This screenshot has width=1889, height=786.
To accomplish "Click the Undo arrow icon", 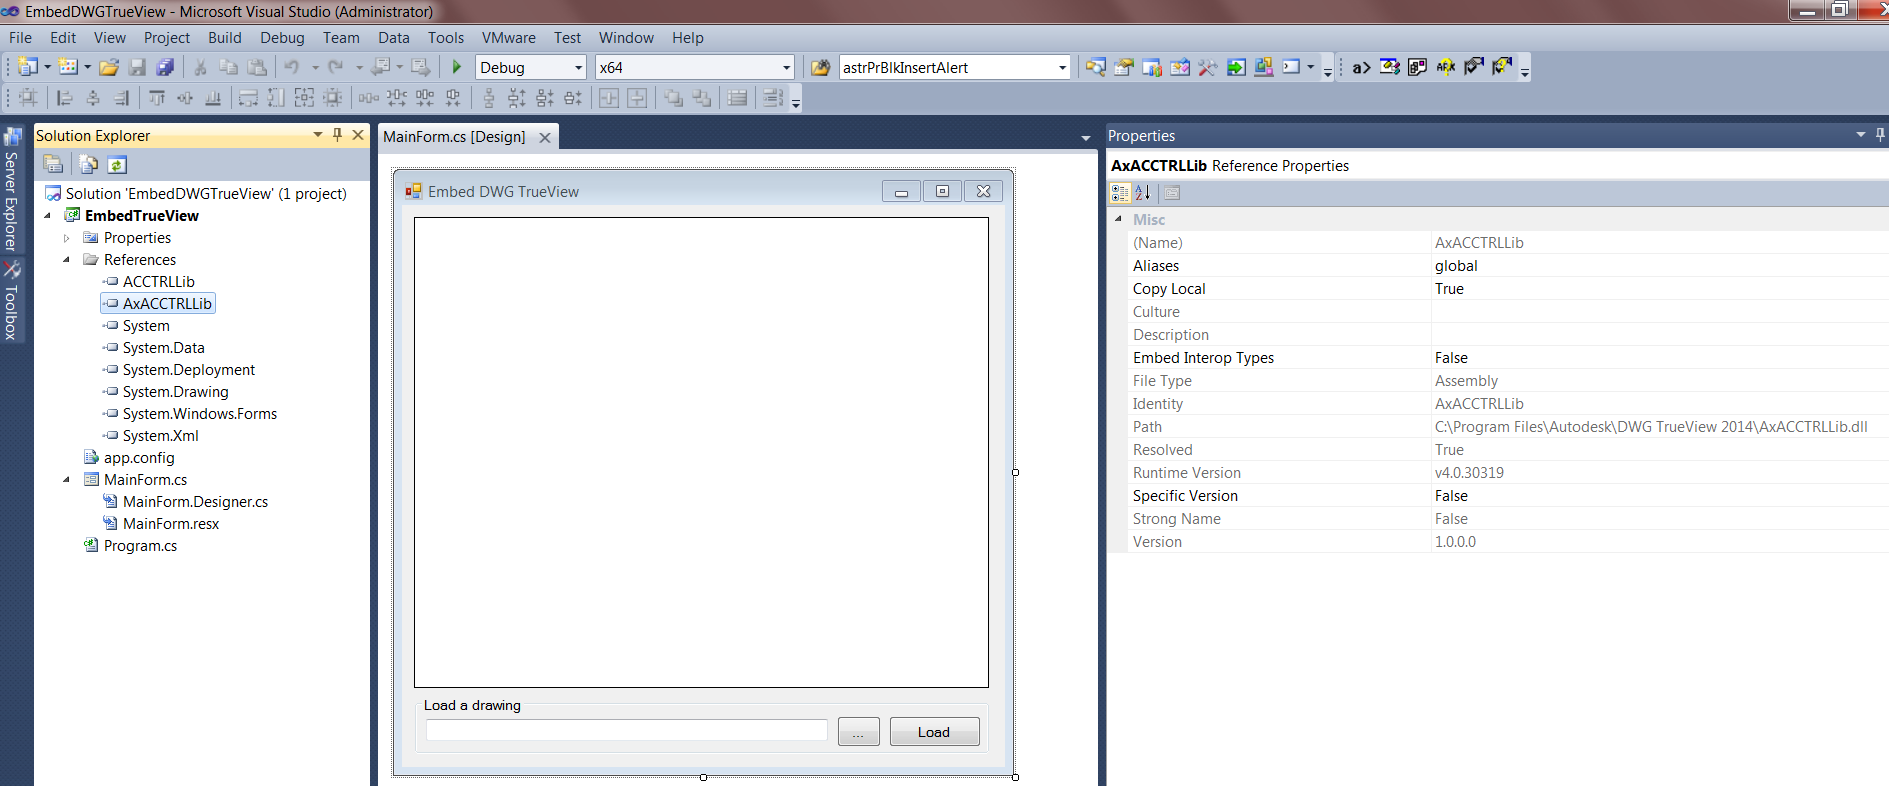I will pos(291,67).
